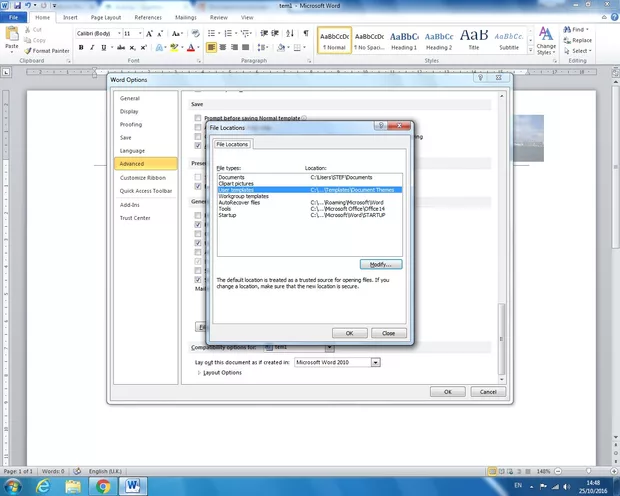Select AutoRecover files in file types list

click(x=239, y=202)
